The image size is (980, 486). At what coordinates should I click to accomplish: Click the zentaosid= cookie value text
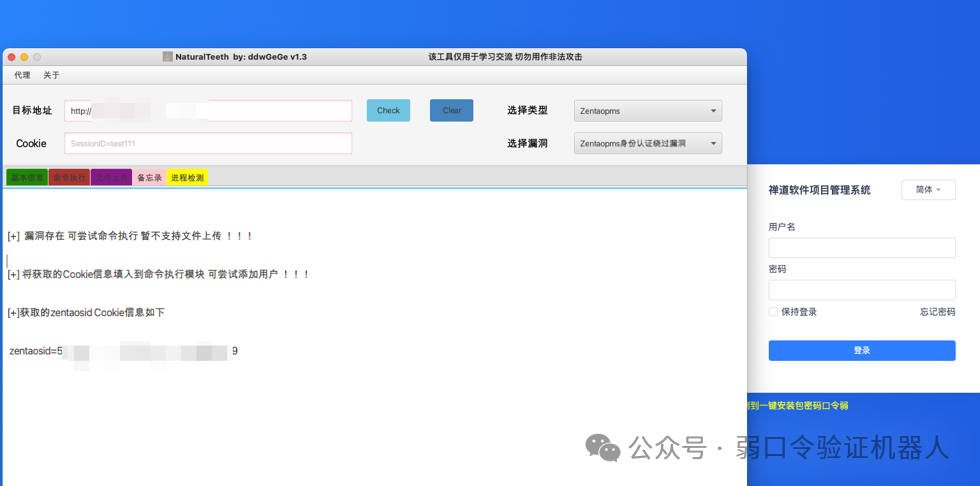coord(124,351)
